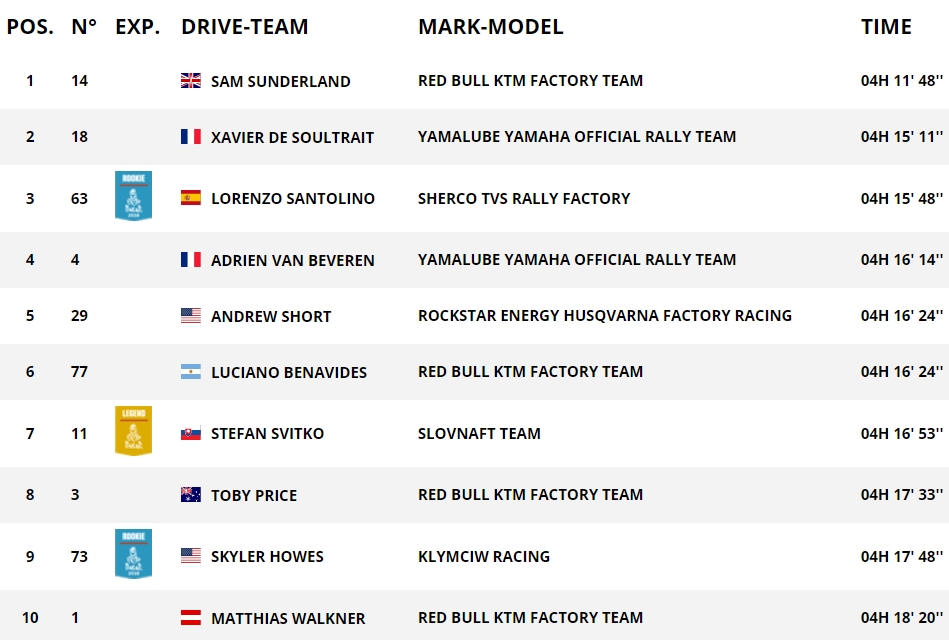This screenshot has width=949, height=640.
Task: Click Rockstar Energy Husqvarna Factory Racing team
Action: 604,316
